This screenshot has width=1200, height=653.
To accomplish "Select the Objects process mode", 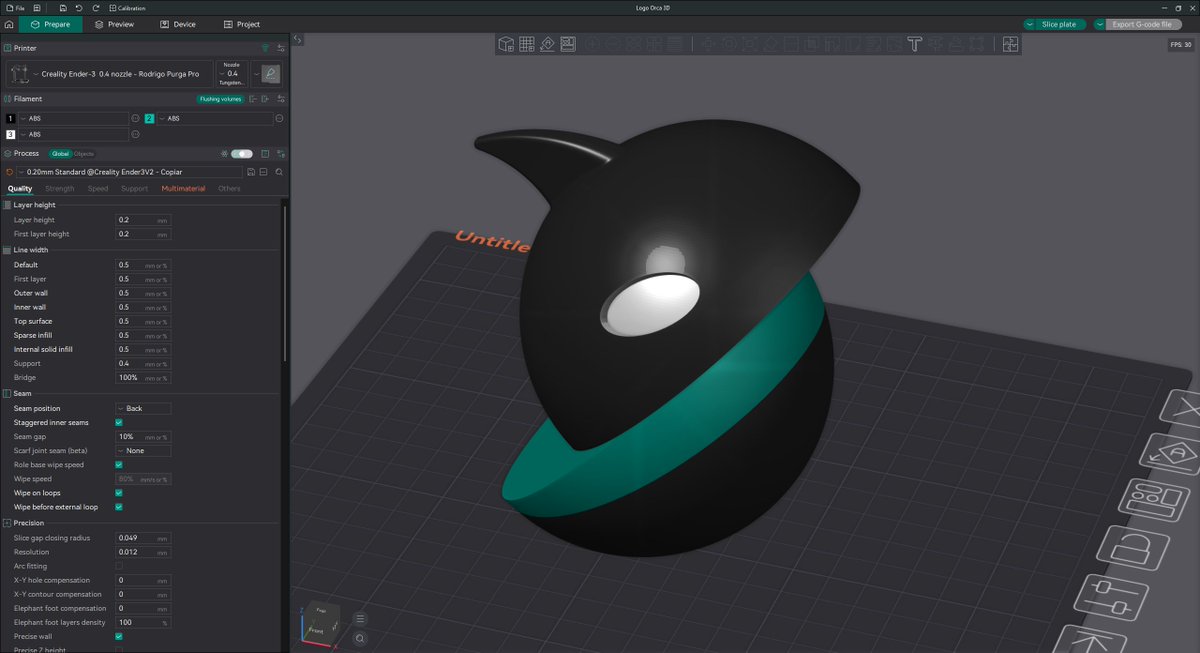I will click(84, 154).
